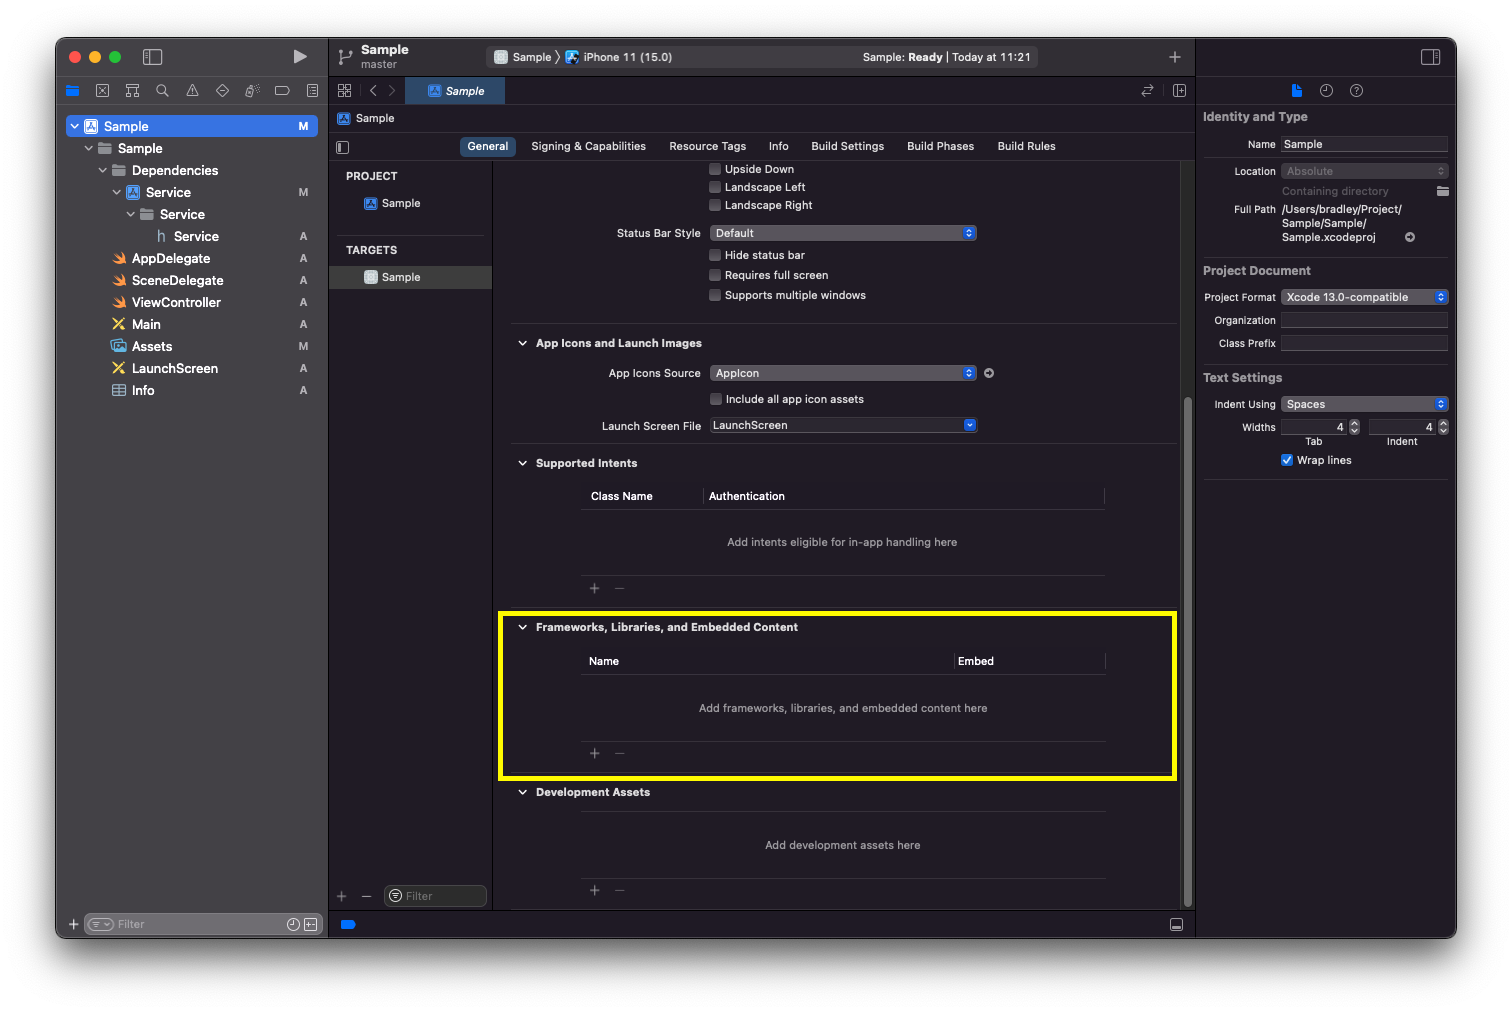The image size is (1512, 1012).
Task: Check Supports multiple windows
Action: pyautogui.click(x=715, y=295)
